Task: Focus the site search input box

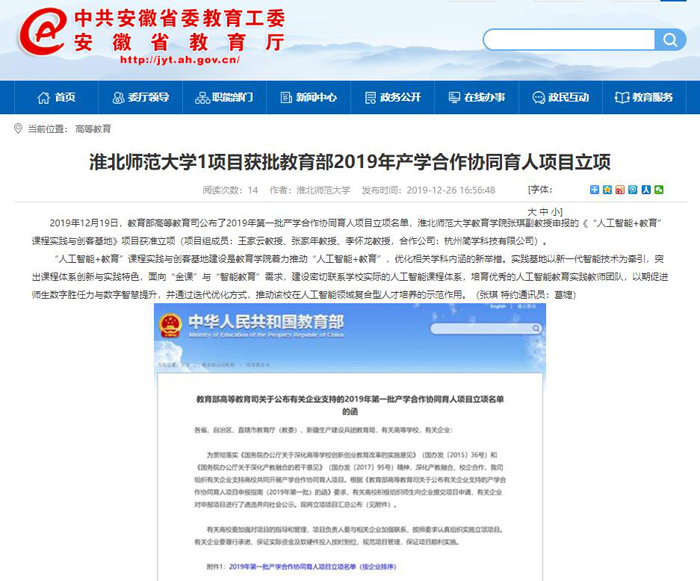Action: pyautogui.click(x=569, y=40)
